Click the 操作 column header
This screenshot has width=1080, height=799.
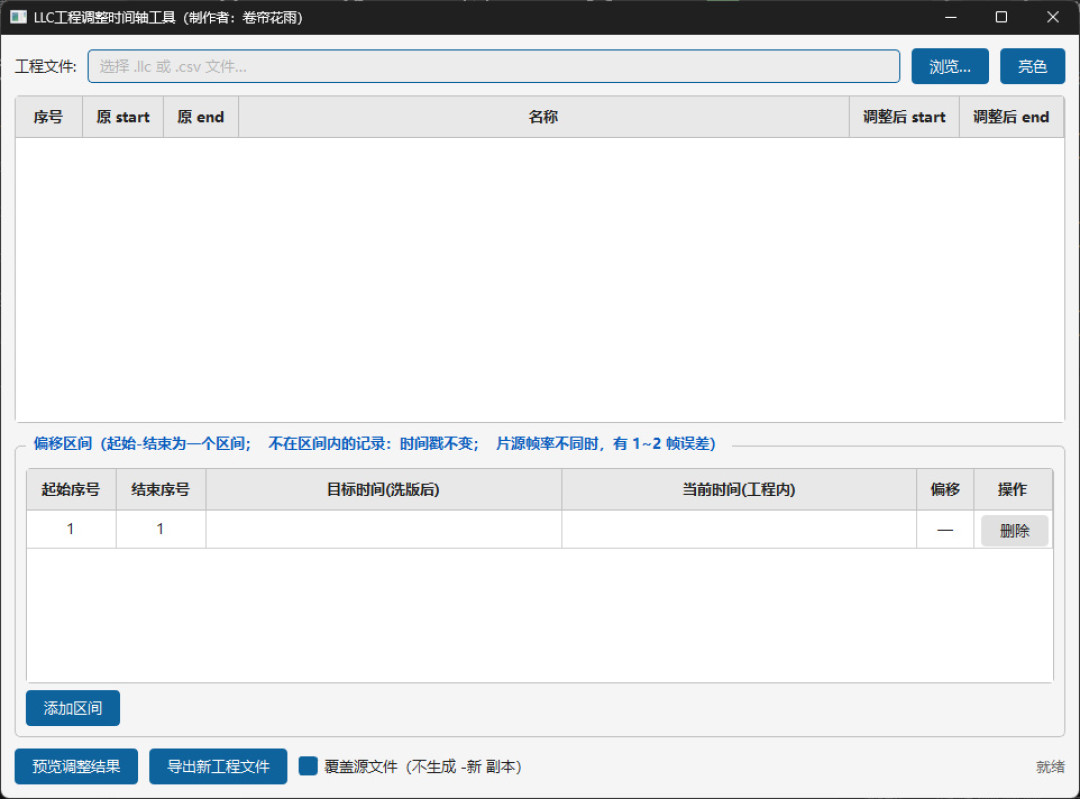coord(1012,490)
